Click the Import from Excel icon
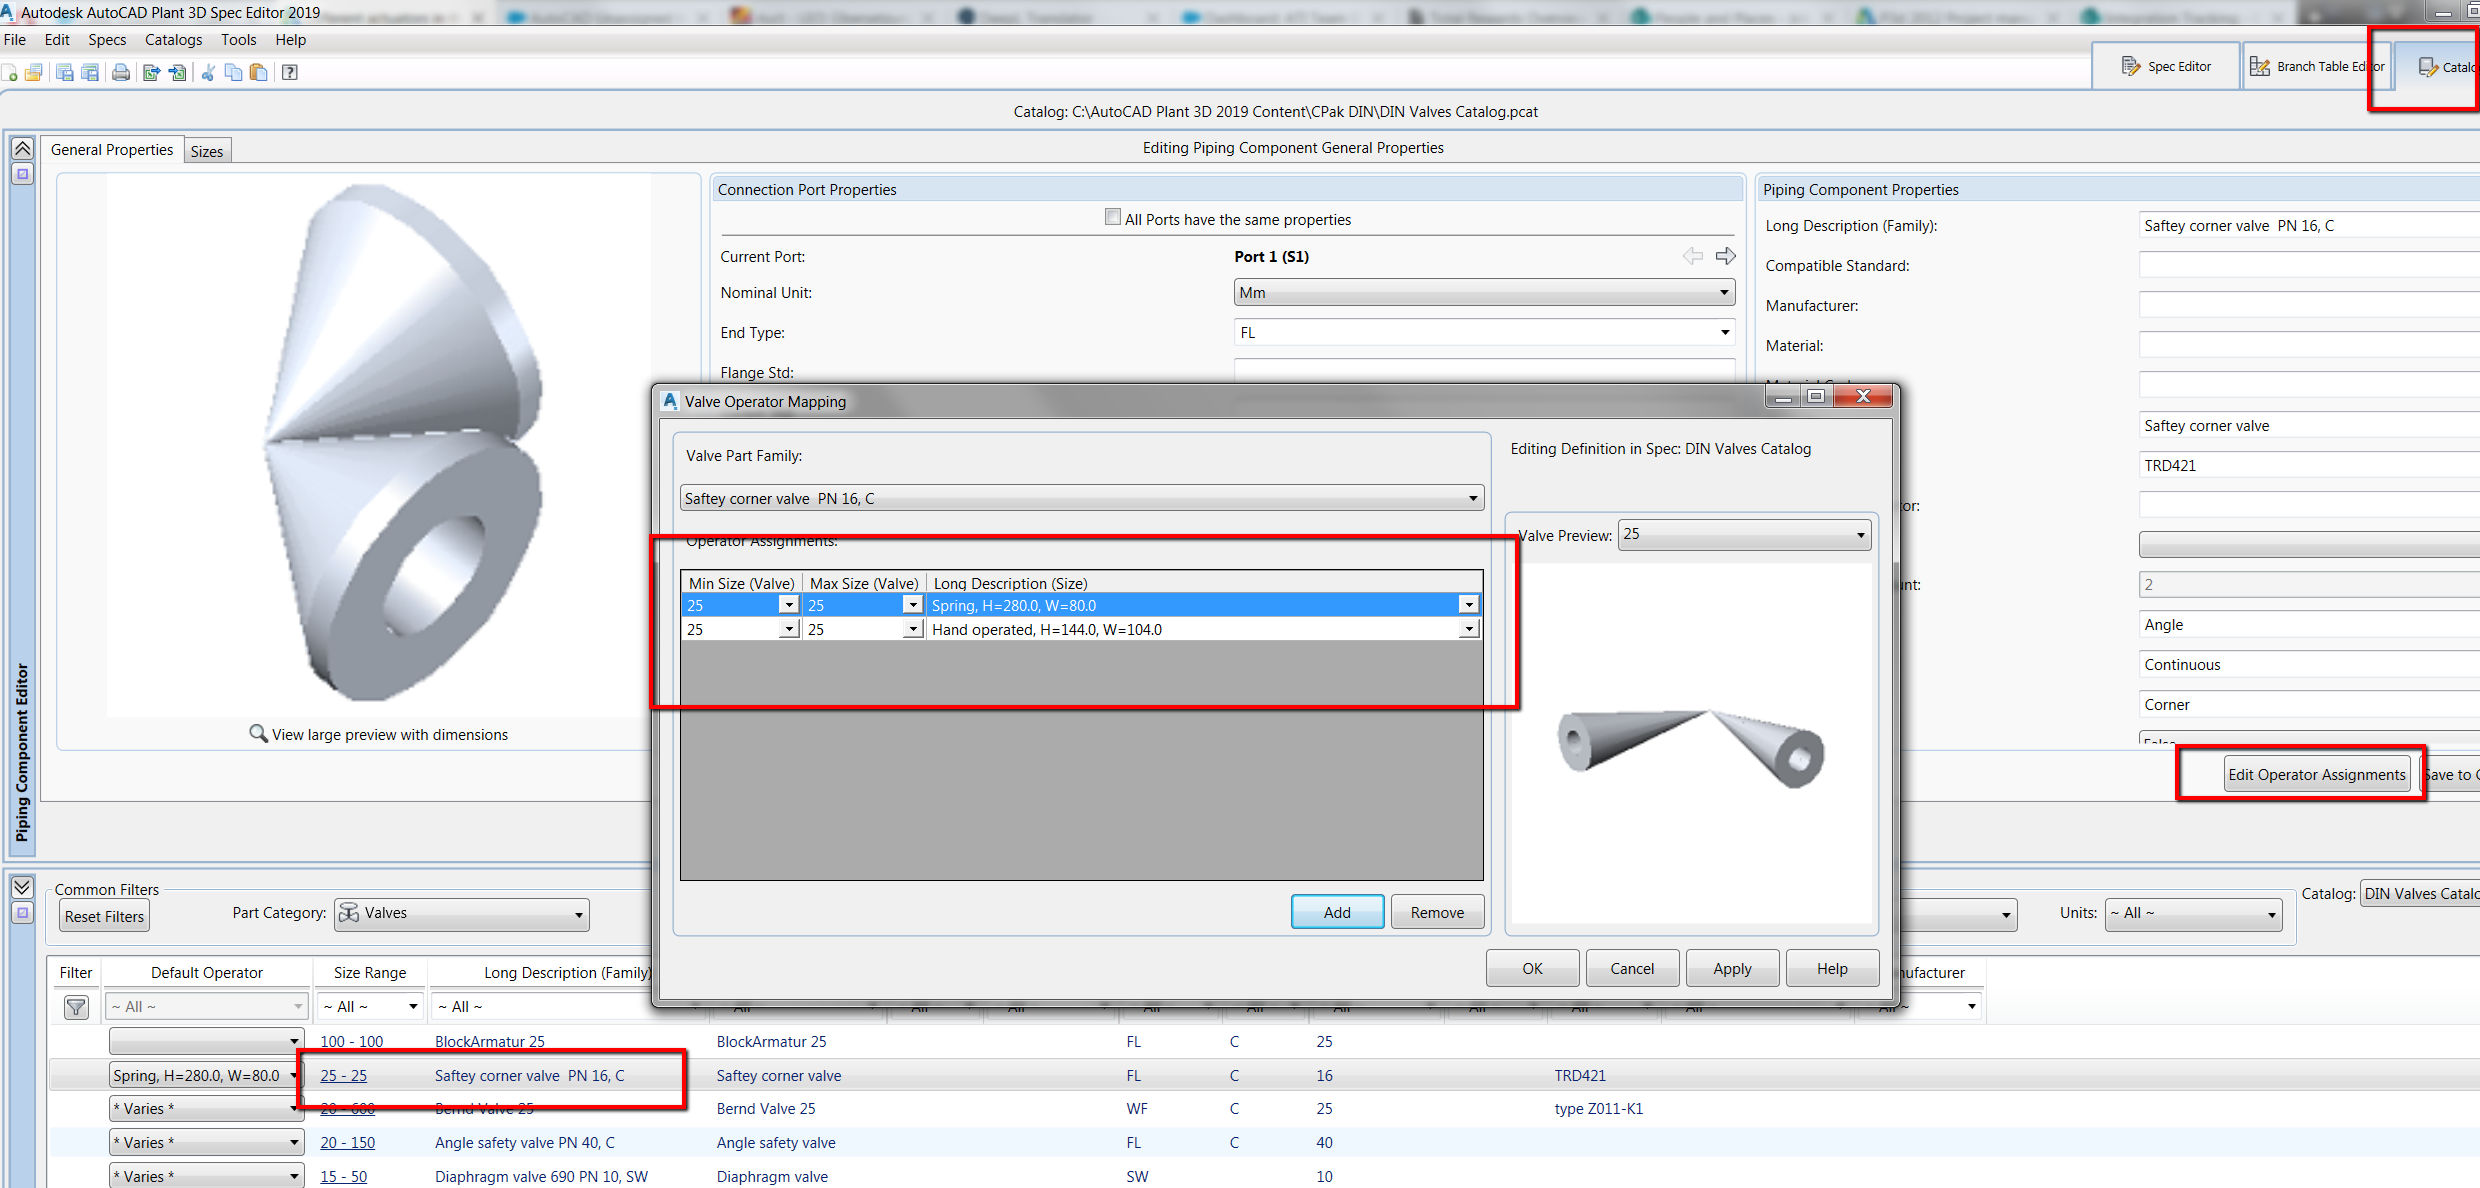The image size is (2480, 1188). tap(178, 72)
